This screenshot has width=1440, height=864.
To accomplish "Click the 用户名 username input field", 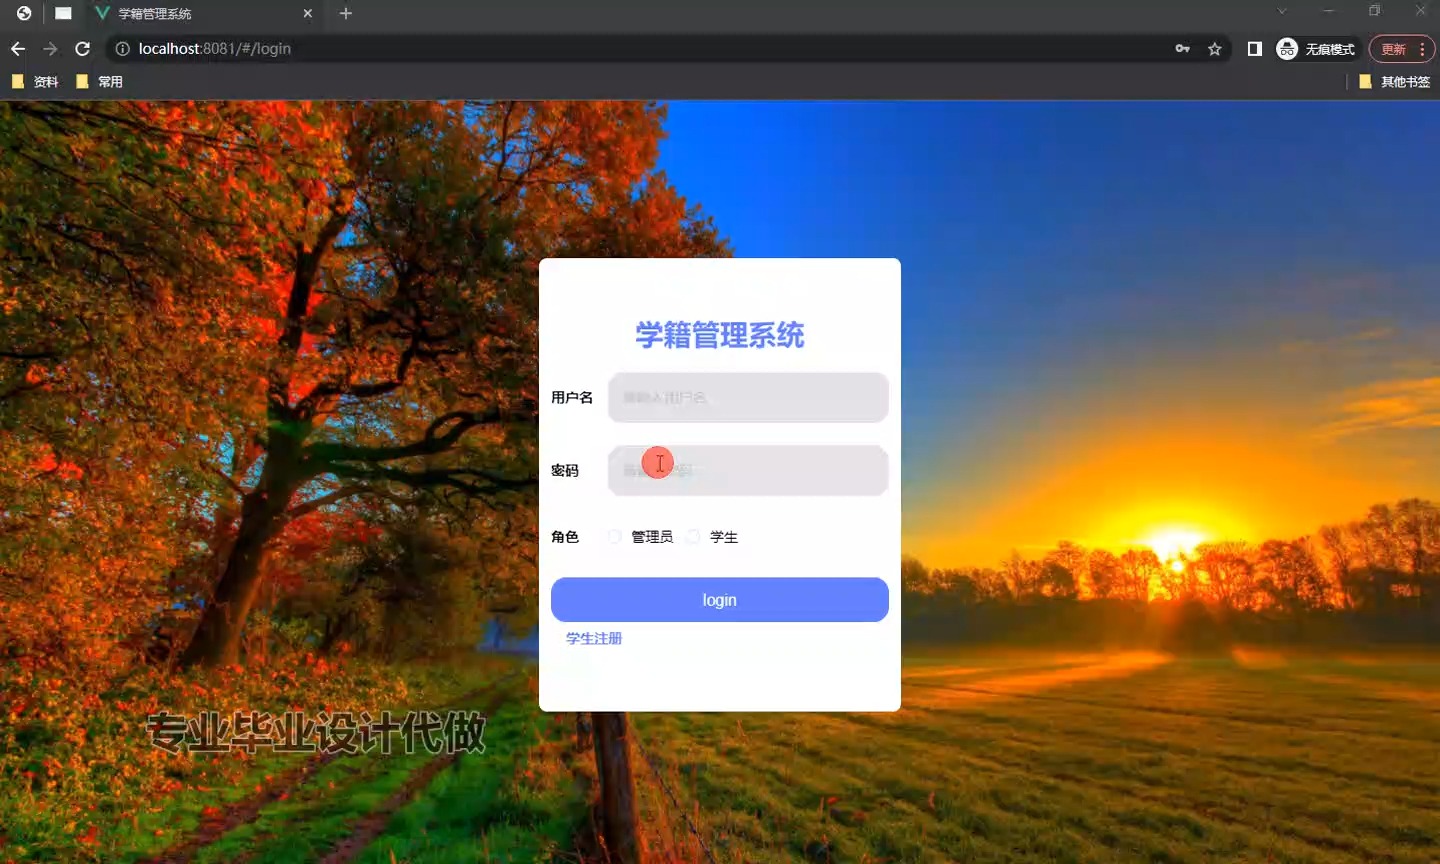I will pyautogui.click(x=748, y=398).
